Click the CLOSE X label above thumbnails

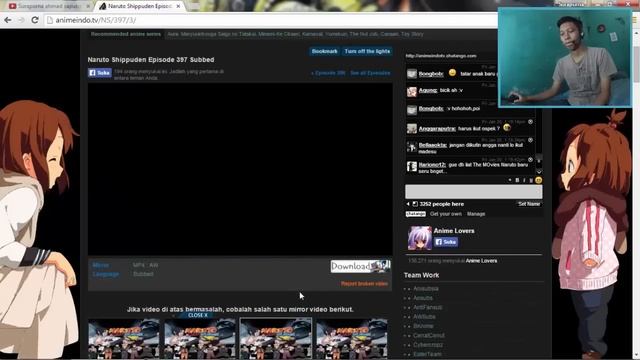click(x=198, y=315)
